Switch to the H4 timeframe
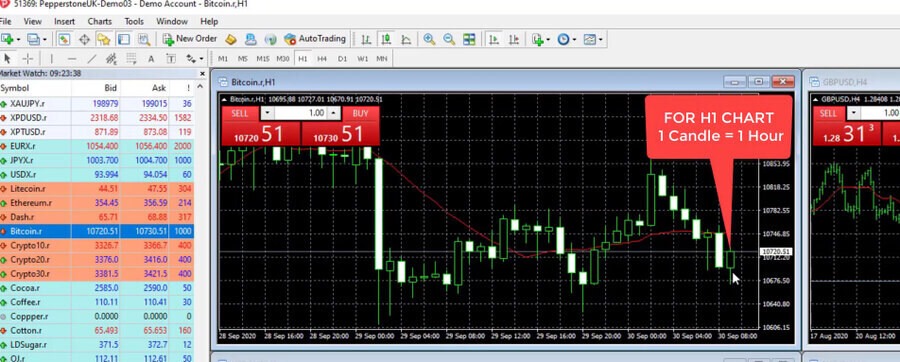900x362 pixels. tap(322, 59)
